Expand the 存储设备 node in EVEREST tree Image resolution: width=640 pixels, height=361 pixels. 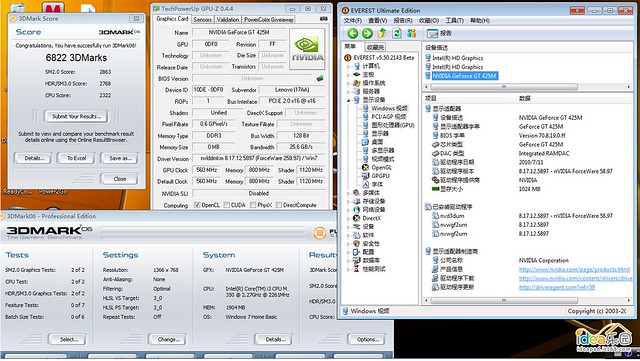tap(348, 201)
